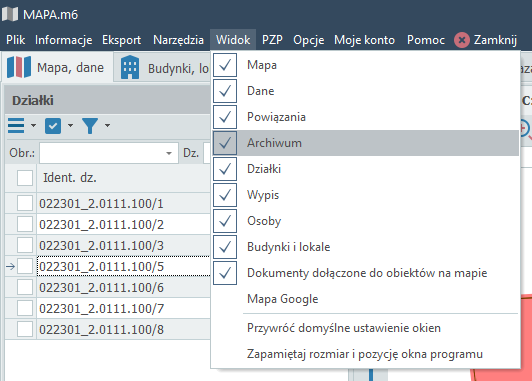Screen dimensions: 532x381
Task: Check the box for 022301_2.0111.100/7
Action: [25, 308]
